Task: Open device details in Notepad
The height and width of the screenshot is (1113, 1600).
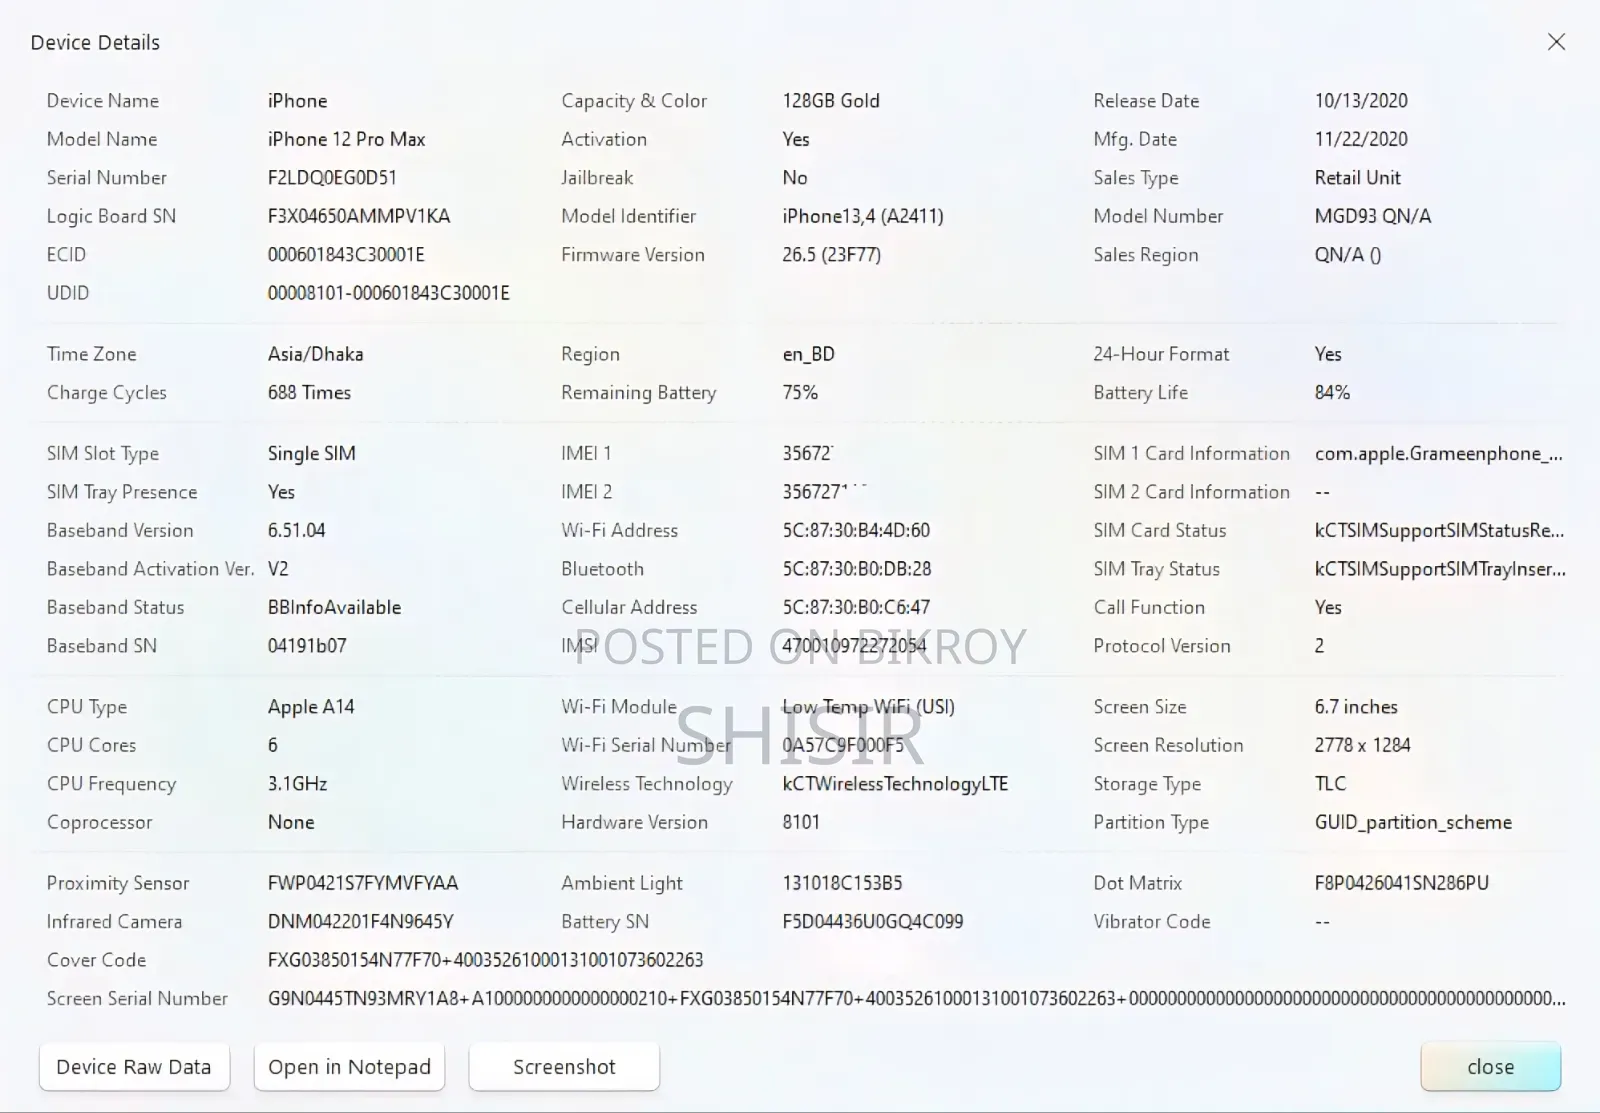Action: tap(349, 1067)
